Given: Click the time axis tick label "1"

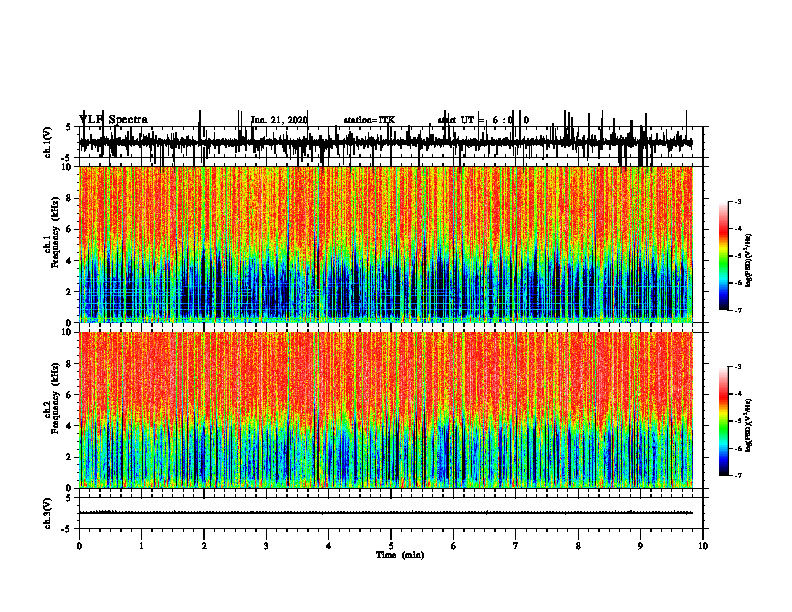Looking at the screenshot, I should pyautogui.click(x=141, y=546).
